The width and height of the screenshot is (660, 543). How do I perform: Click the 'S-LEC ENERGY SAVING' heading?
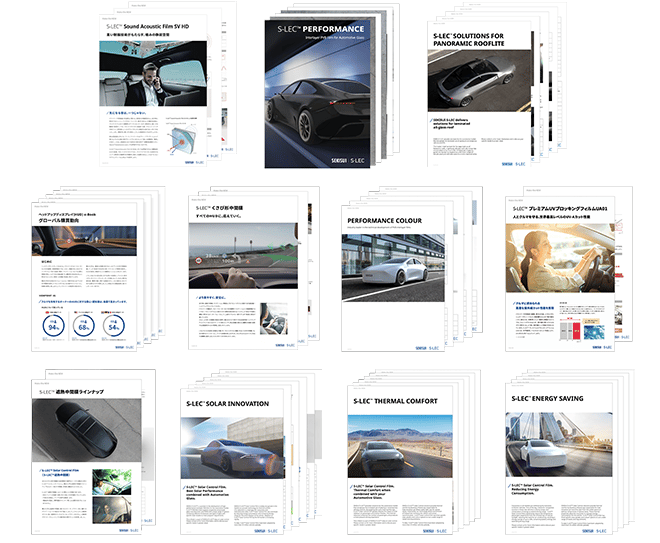[547, 398]
